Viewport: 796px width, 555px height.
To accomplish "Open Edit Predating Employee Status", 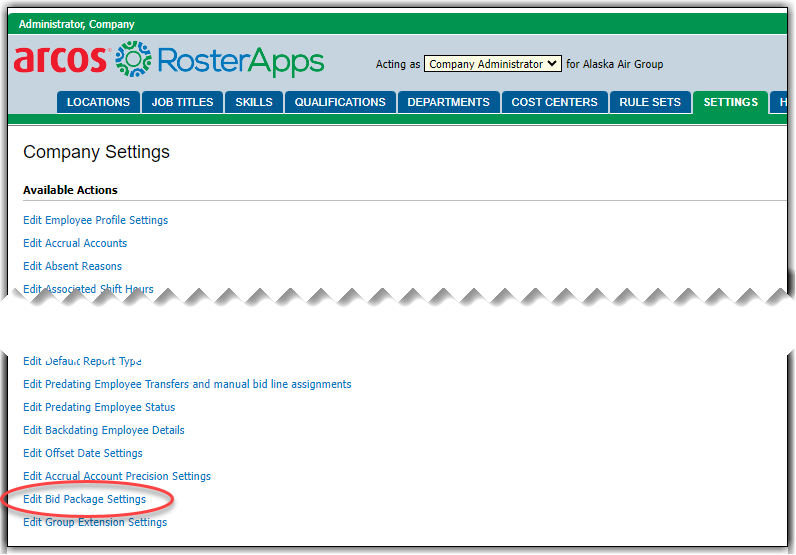I will pos(99,407).
